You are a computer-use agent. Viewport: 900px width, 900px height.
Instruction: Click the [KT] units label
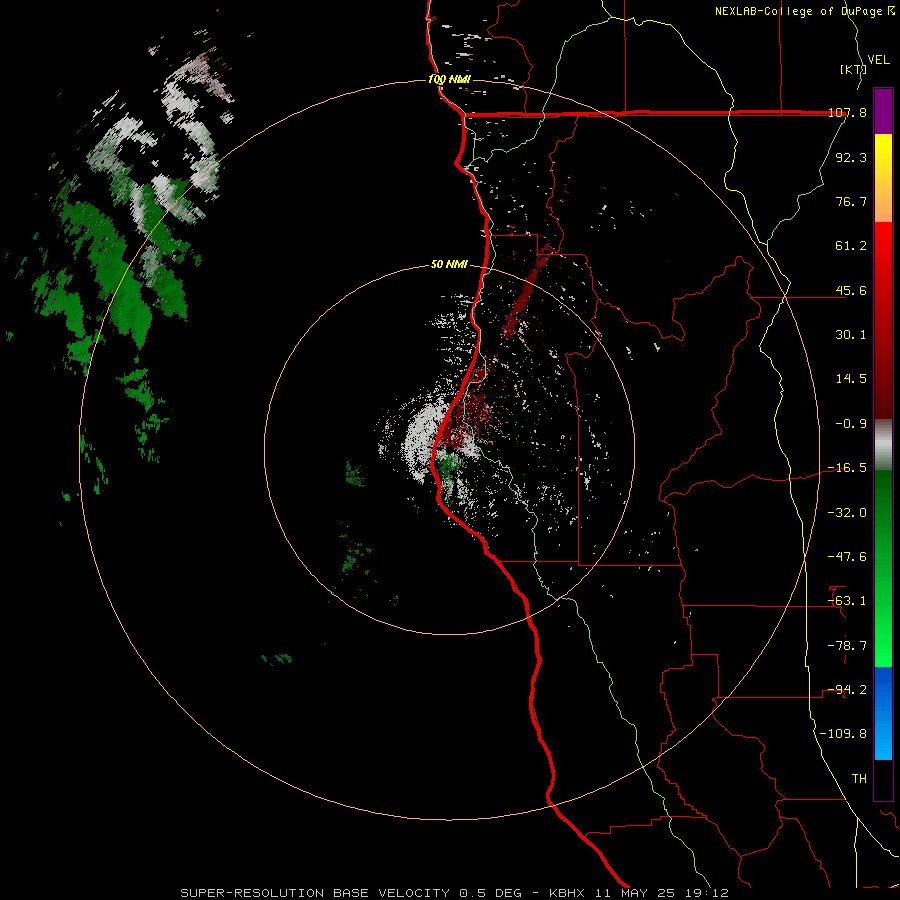853,69
